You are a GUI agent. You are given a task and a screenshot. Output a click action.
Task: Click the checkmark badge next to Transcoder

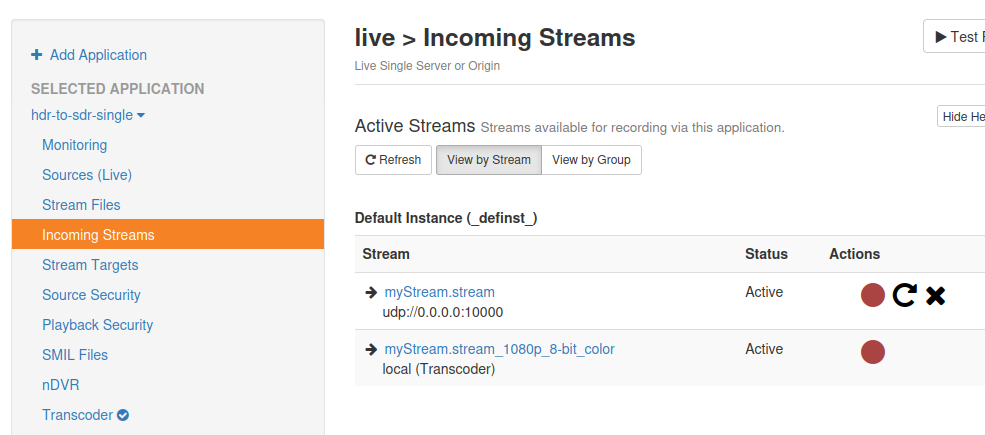[123, 415]
